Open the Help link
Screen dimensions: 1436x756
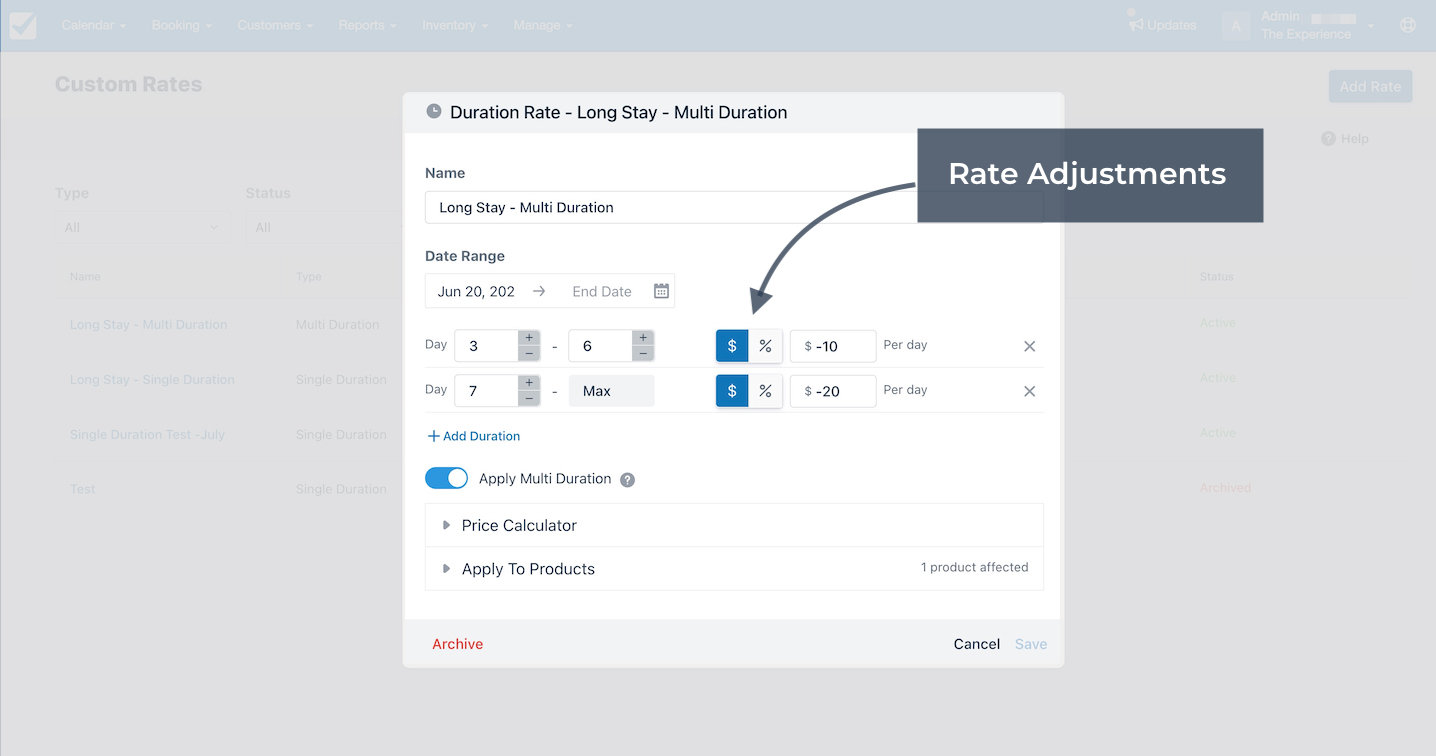(x=1345, y=139)
